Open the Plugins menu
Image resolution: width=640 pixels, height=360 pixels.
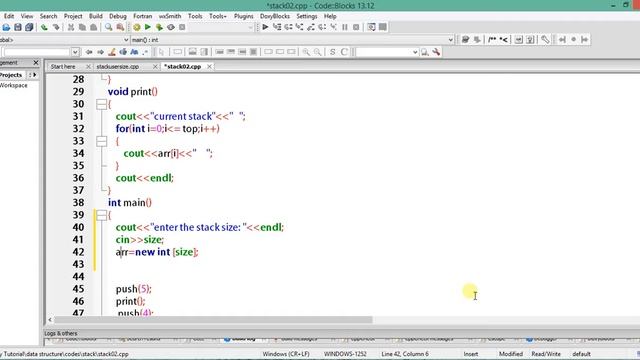pyautogui.click(x=243, y=16)
